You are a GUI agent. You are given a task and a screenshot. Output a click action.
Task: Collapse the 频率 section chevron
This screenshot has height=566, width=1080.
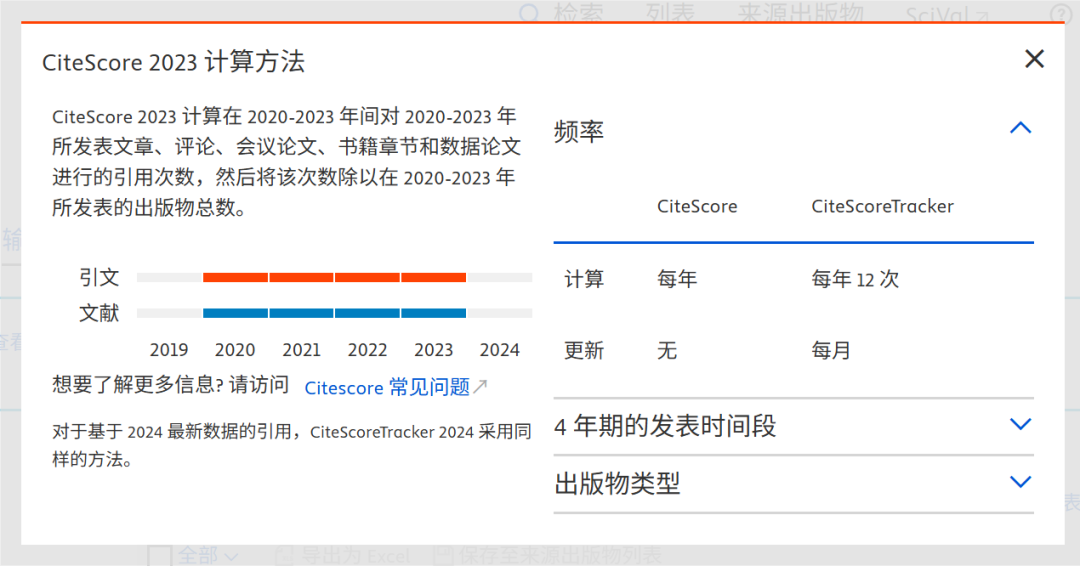coord(1020,128)
